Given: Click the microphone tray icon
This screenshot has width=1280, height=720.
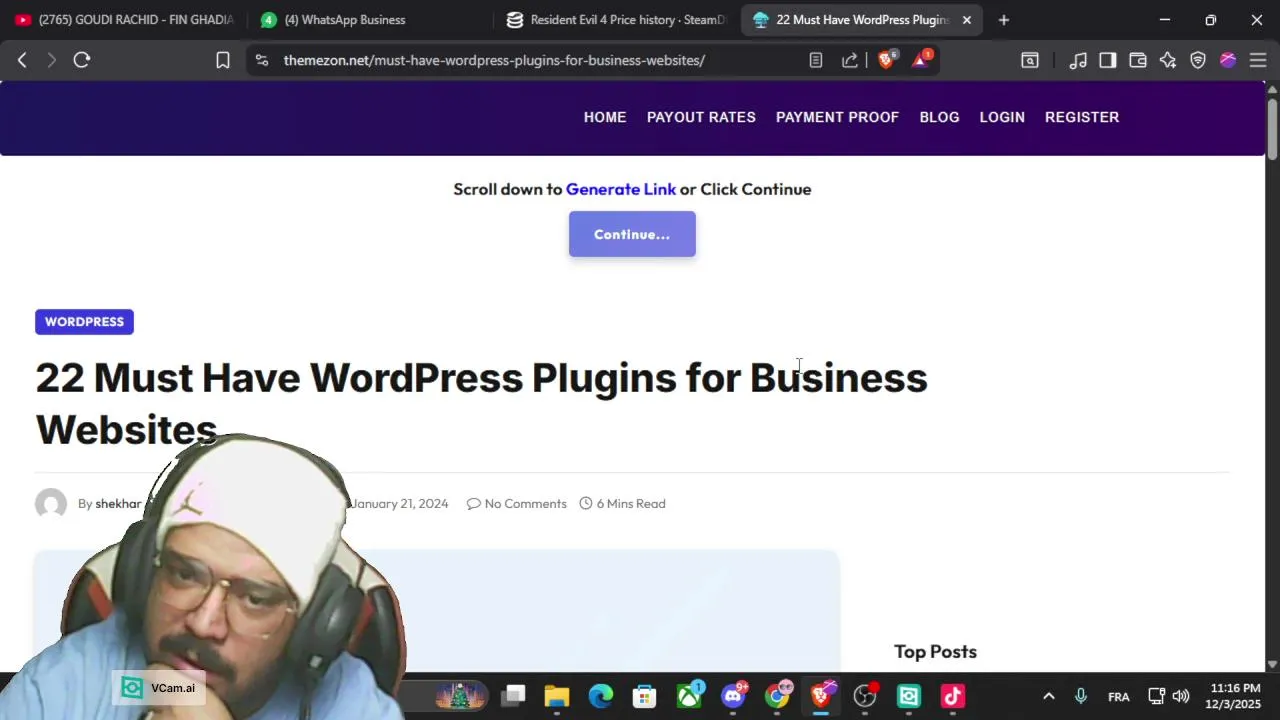Looking at the screenshot, I should [1081, 696].
